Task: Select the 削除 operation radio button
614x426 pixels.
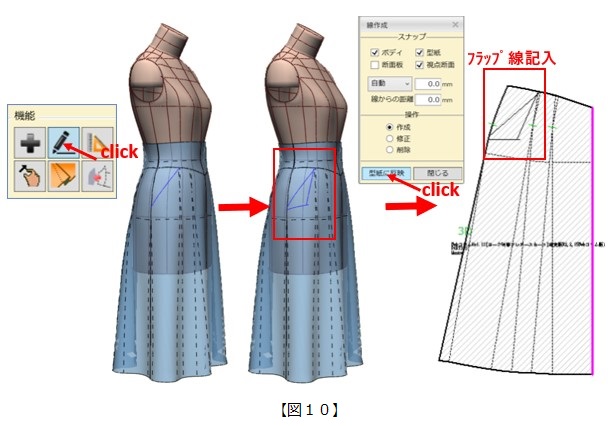Action: 389,150
